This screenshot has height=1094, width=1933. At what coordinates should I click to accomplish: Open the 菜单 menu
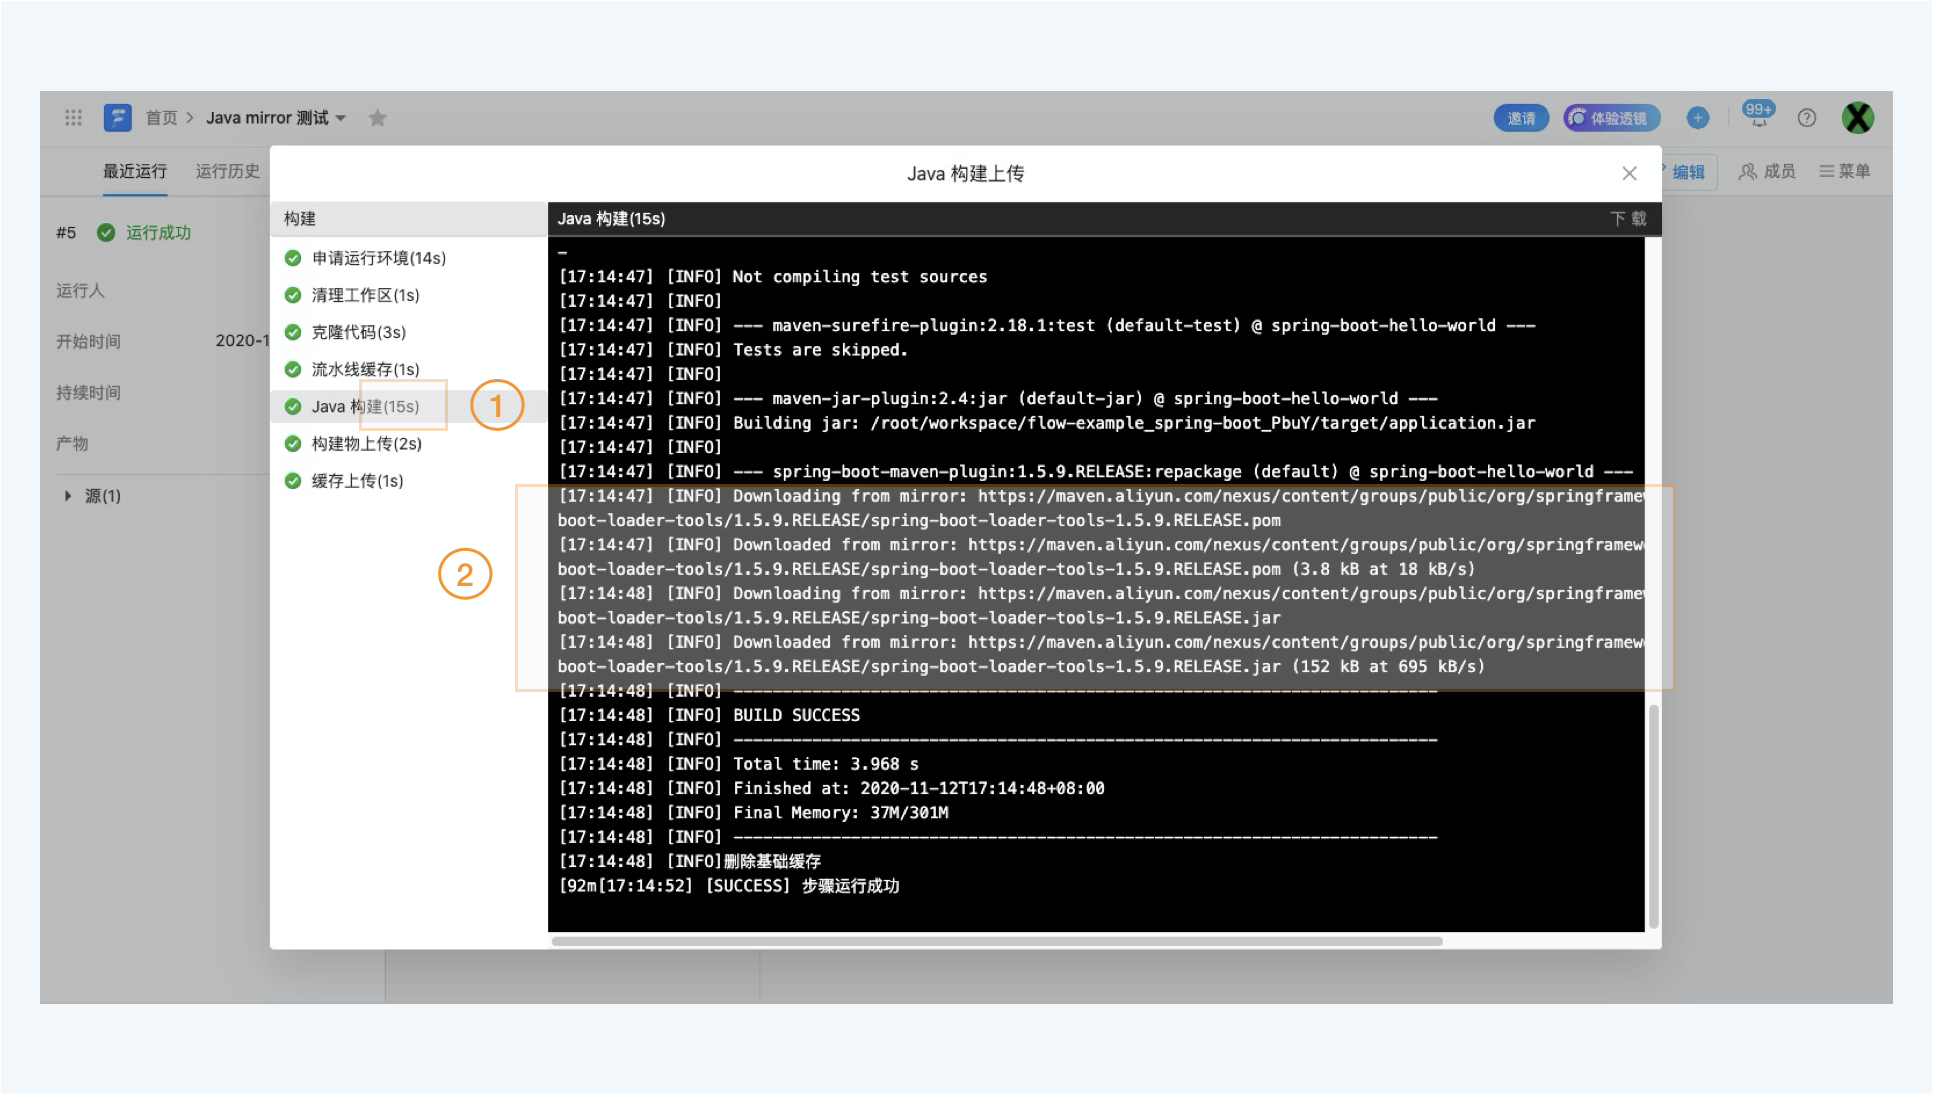click(x=1844, y=172)
